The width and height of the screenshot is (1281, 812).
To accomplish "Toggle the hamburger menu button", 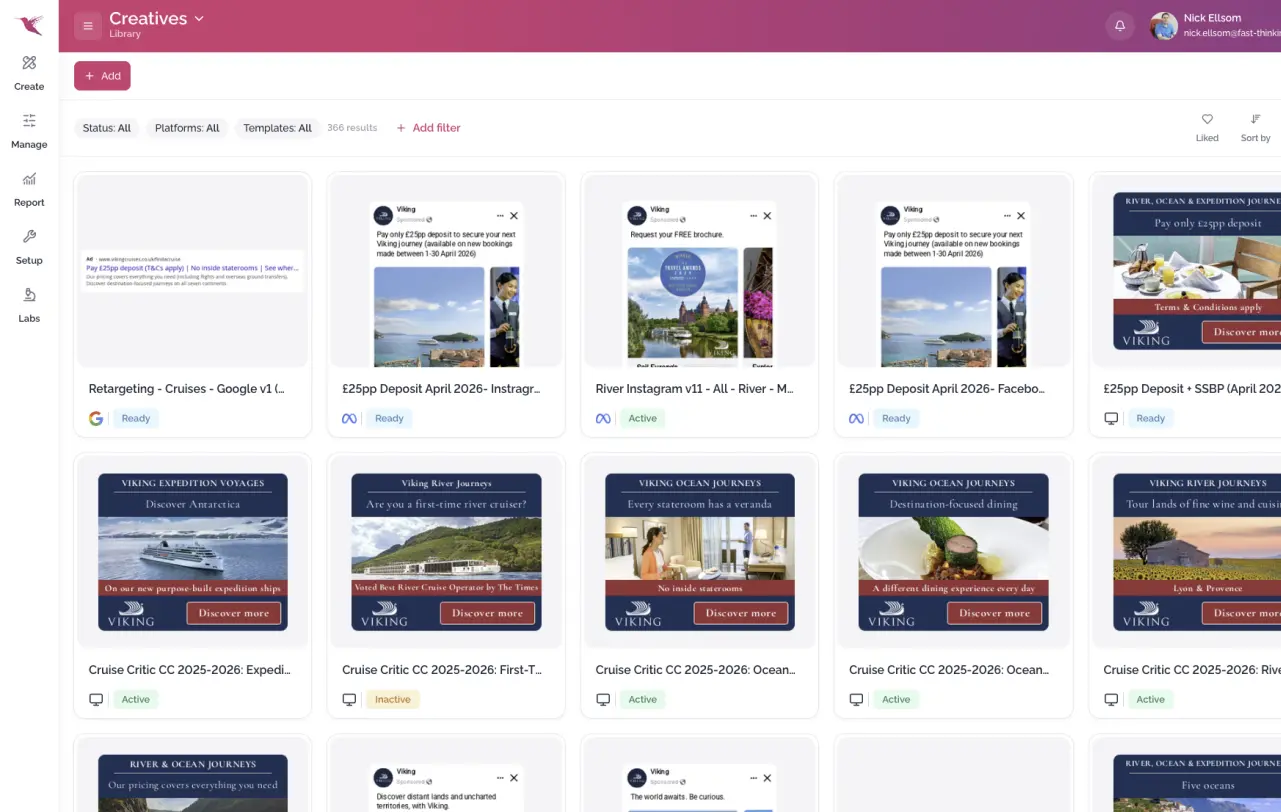I will point(88,26).
